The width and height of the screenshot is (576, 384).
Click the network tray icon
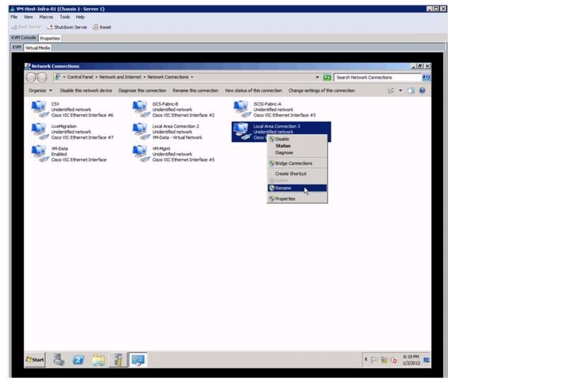tap(384, 360)
